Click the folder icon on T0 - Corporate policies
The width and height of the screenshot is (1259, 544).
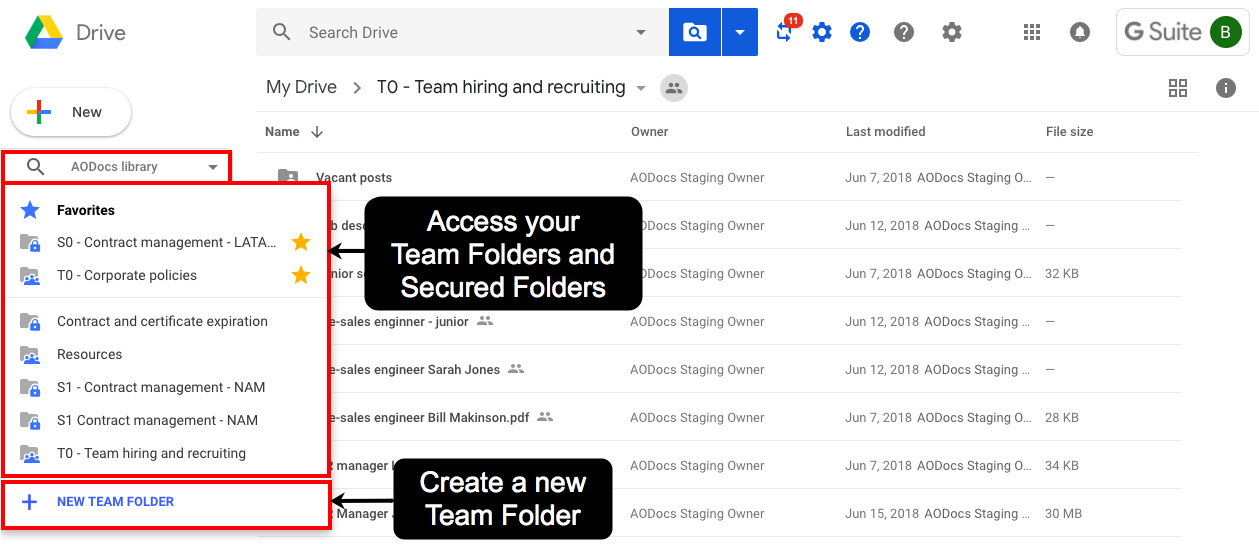click(30, 276)
